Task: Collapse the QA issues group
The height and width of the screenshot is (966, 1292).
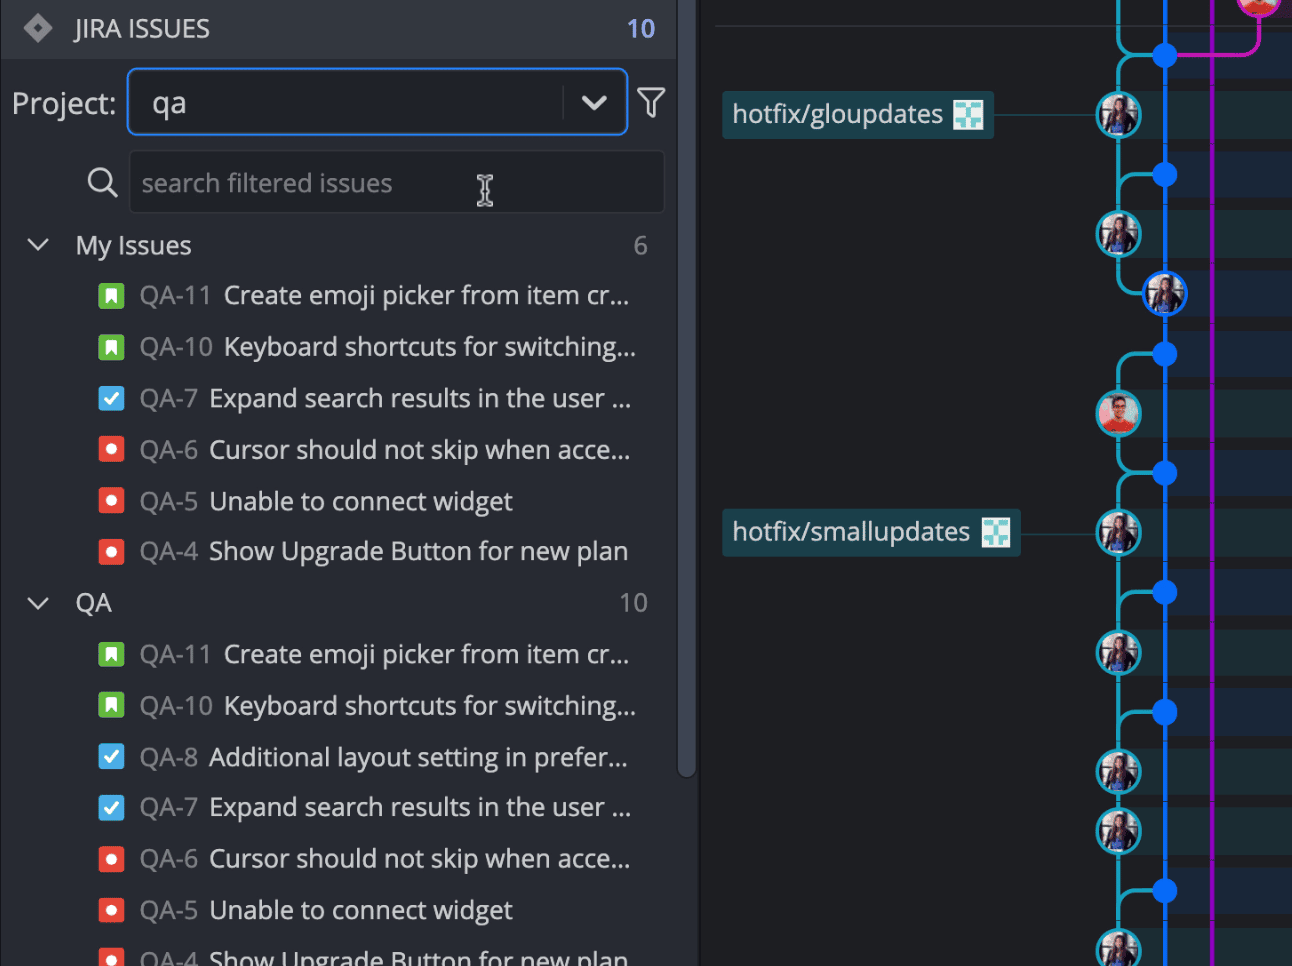Action: pos(38,603)
